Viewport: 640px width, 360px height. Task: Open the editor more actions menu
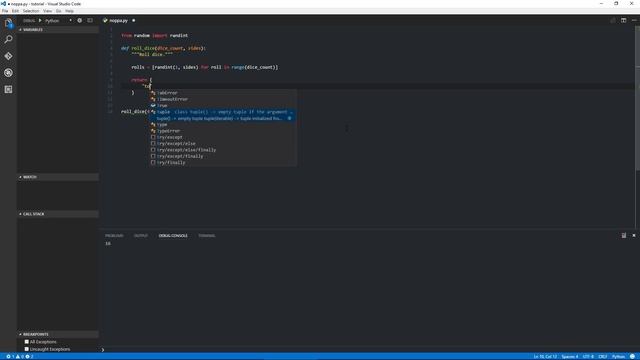tap(634, 20)
